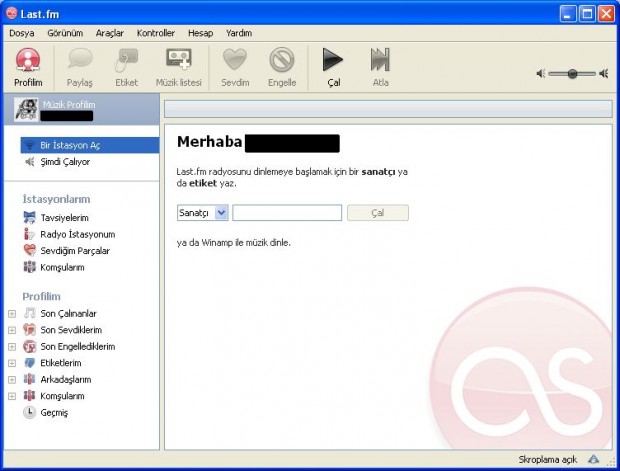Viewport: 620px width, 471px height.
Task: Click the Sevdim heart icon
Action: 235,59
